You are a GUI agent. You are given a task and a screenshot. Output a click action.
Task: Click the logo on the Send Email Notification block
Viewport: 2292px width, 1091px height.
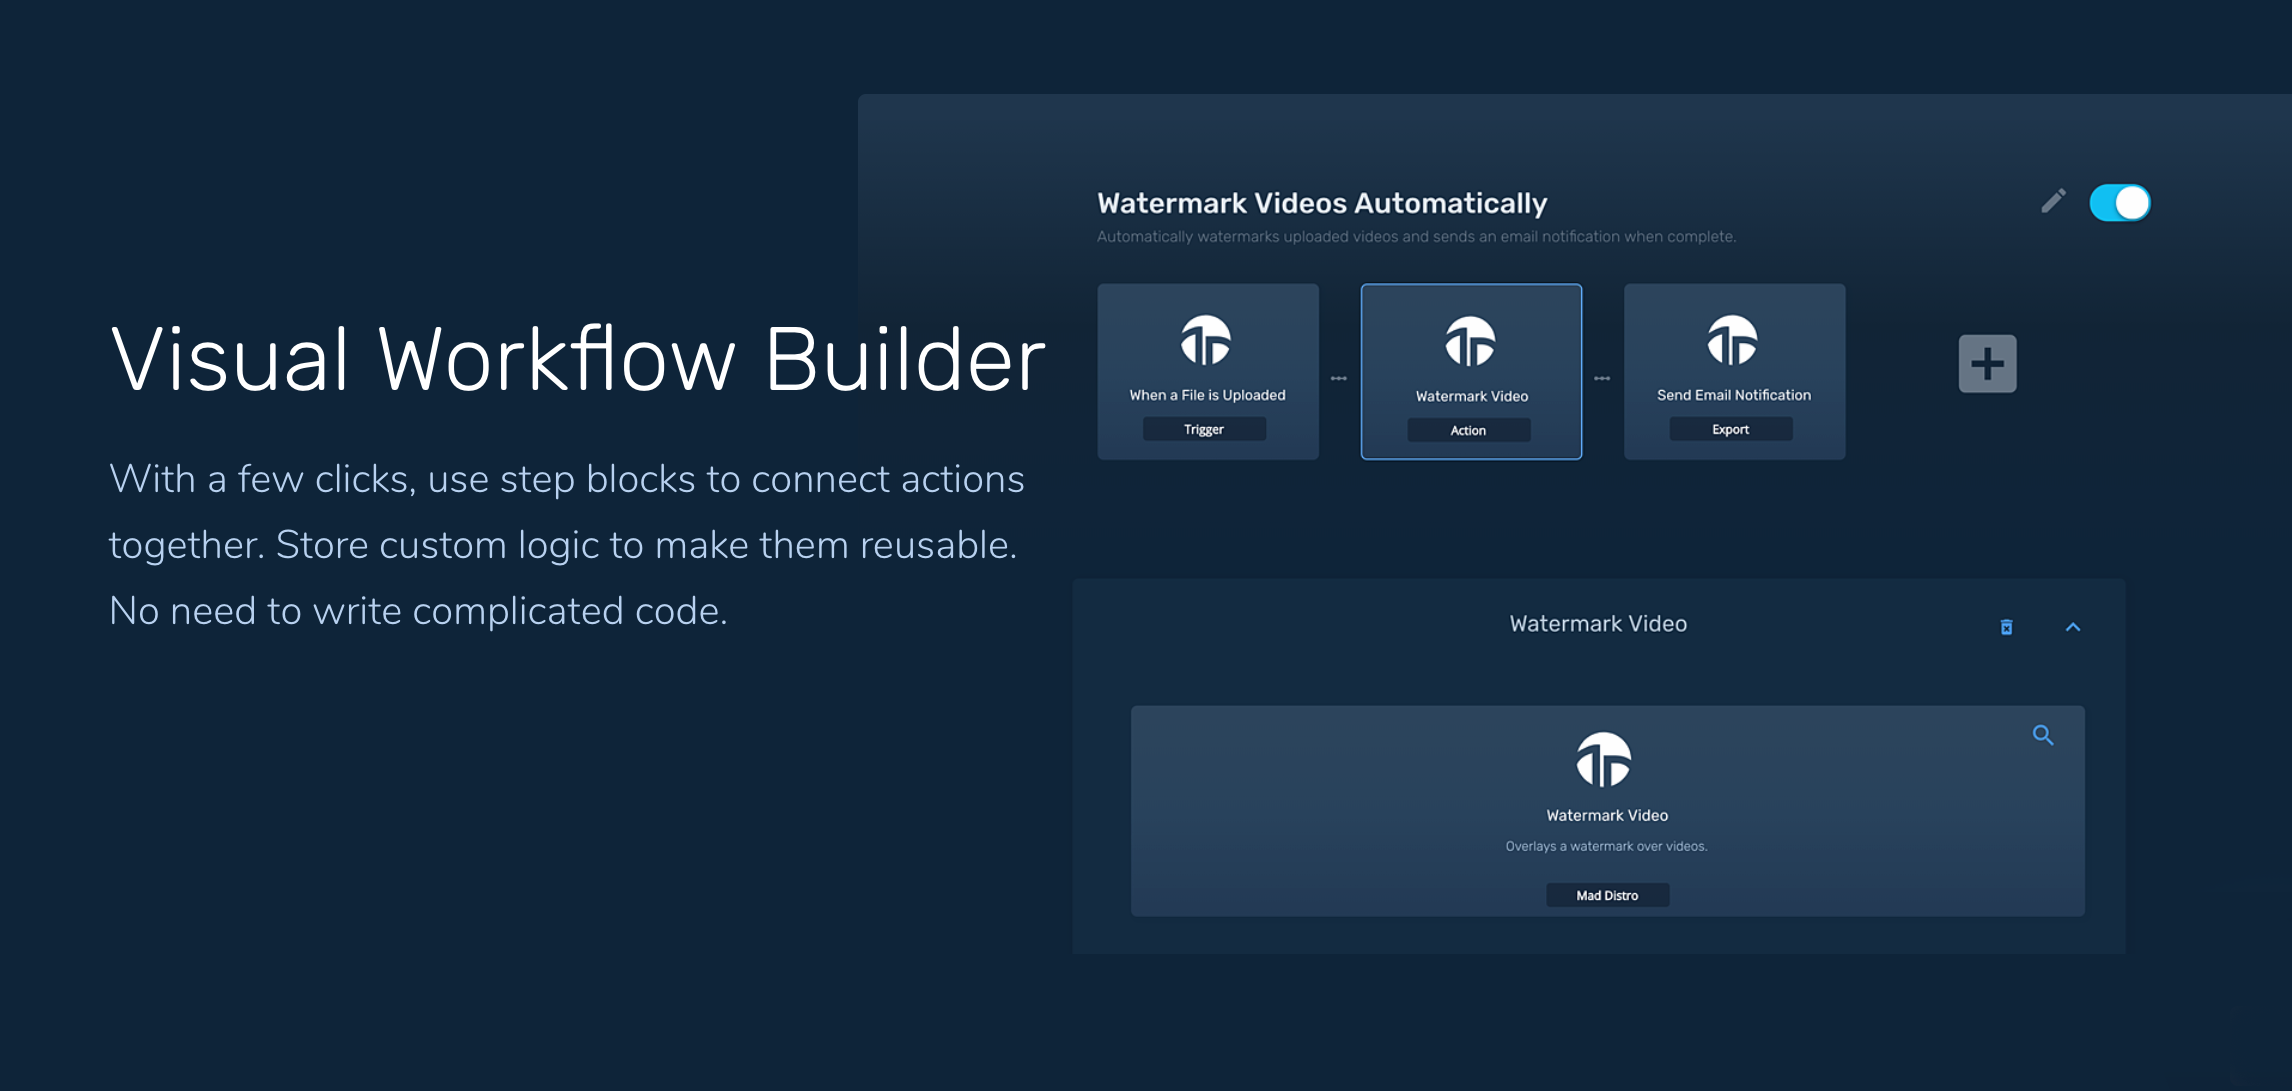coord(1733,343)
